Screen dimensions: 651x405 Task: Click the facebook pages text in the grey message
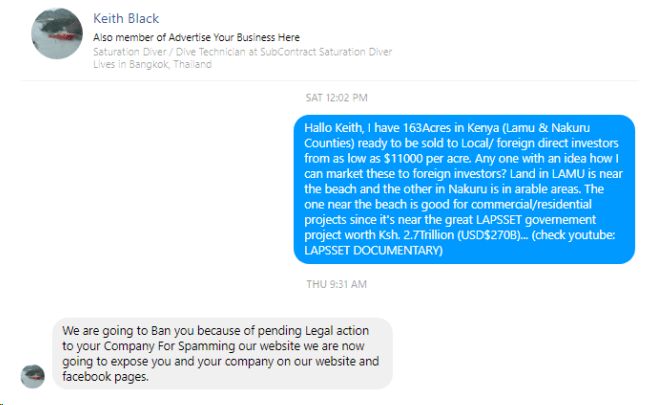(x=104, y=377)
